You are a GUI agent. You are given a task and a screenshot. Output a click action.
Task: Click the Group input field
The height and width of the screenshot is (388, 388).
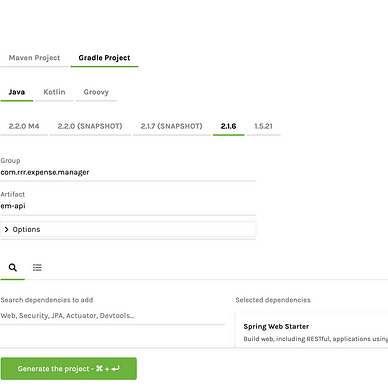[128, 173]
